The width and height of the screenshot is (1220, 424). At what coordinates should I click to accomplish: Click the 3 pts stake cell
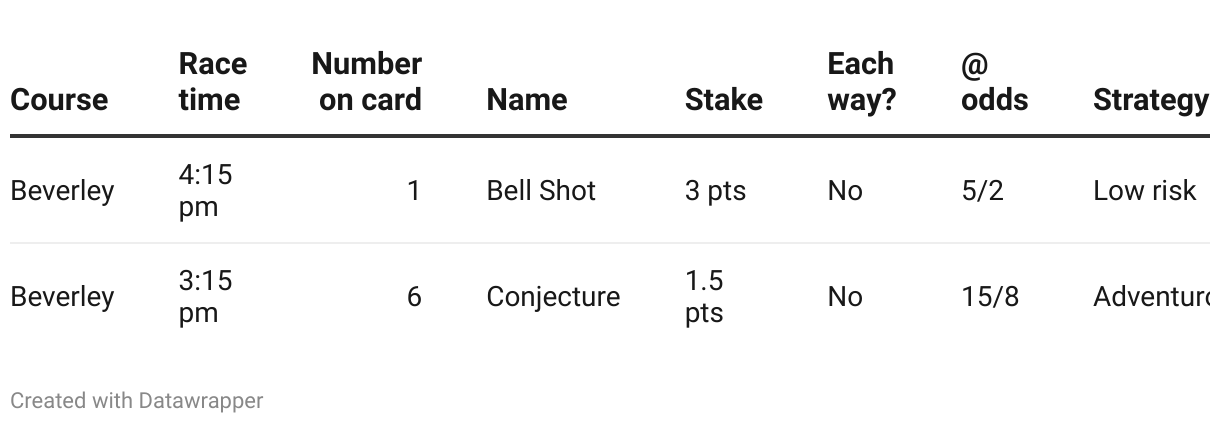(715, 190)
